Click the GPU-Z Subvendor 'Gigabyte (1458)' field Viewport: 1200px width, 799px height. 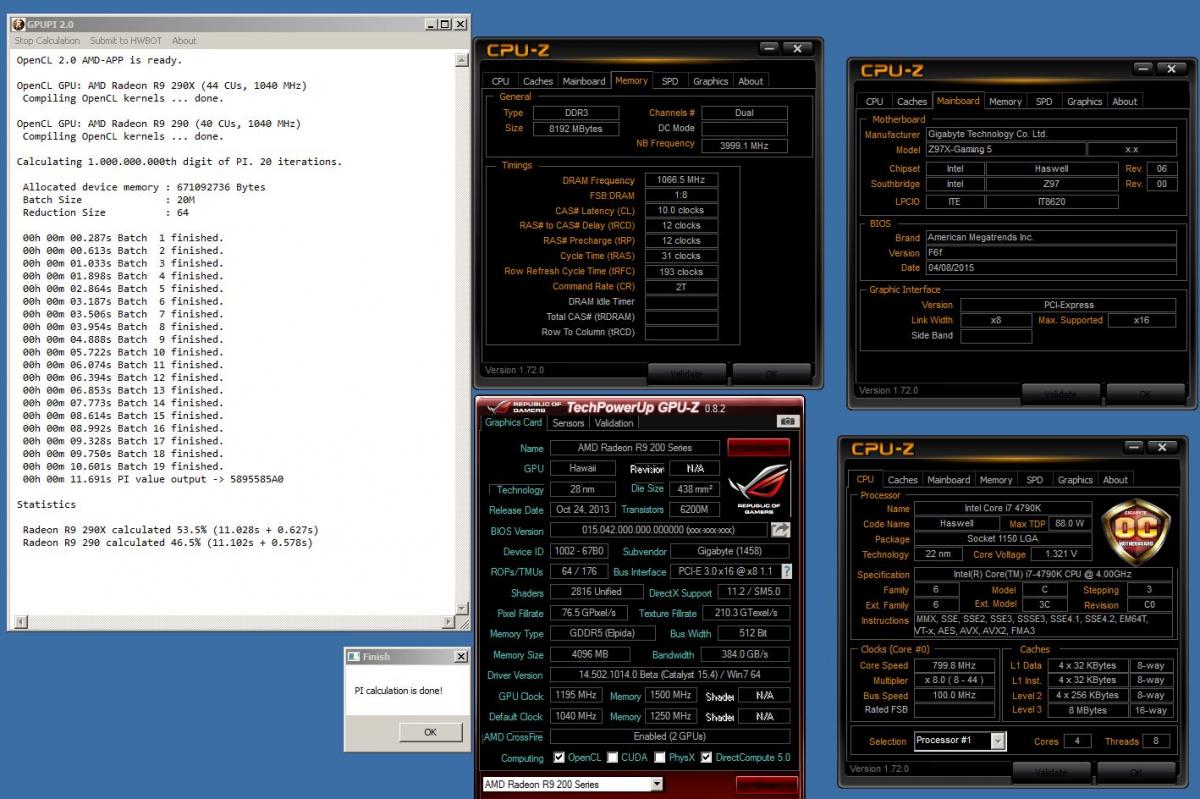coord(729,551)
